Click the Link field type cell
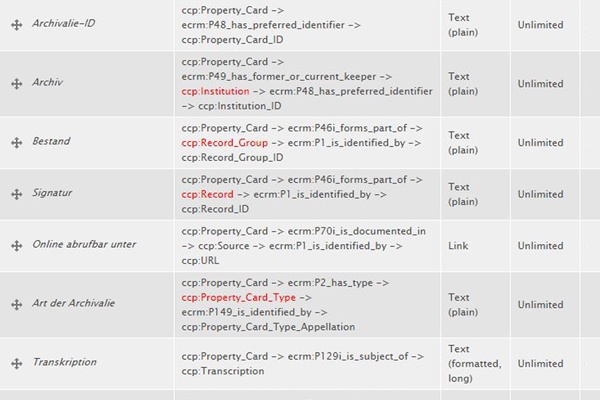Screen dimensions: 600x400 [x=458, y=246]
